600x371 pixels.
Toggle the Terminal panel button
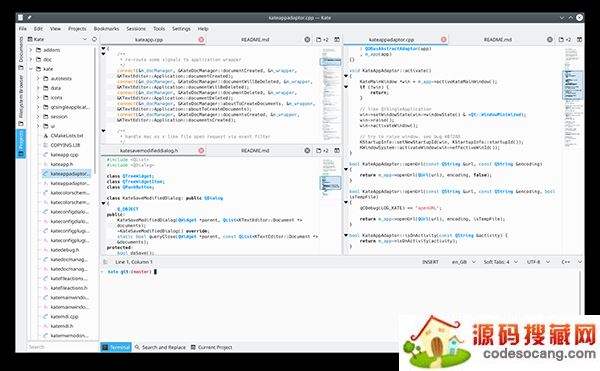coord(116,347)
